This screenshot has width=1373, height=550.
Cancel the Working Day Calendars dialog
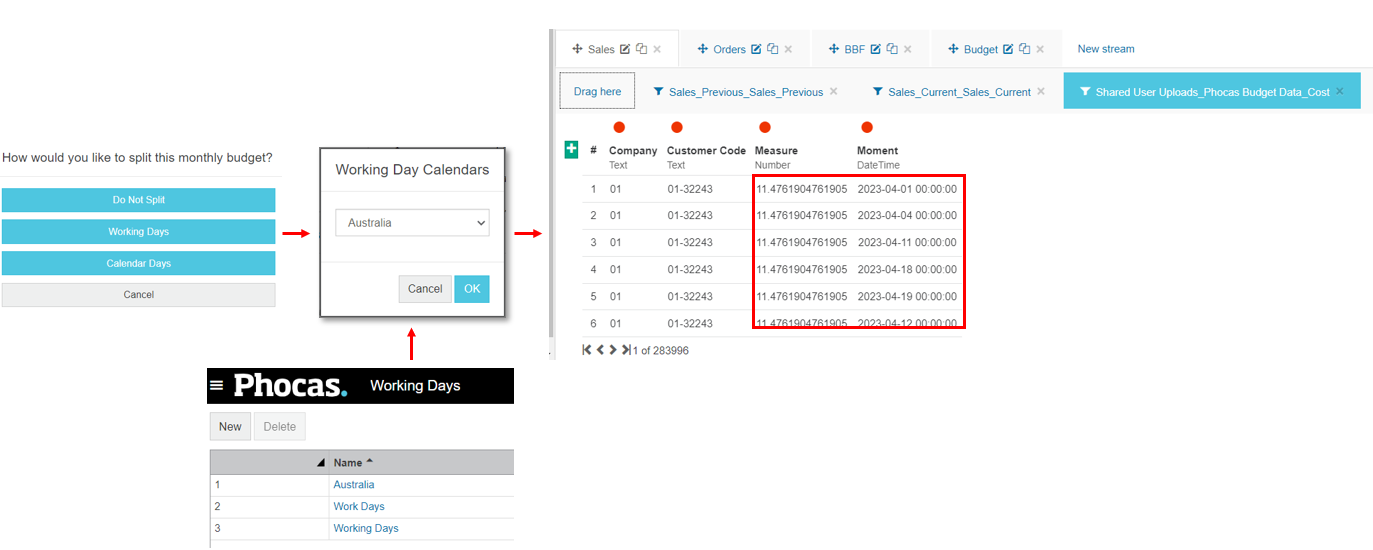click(425, 289)
